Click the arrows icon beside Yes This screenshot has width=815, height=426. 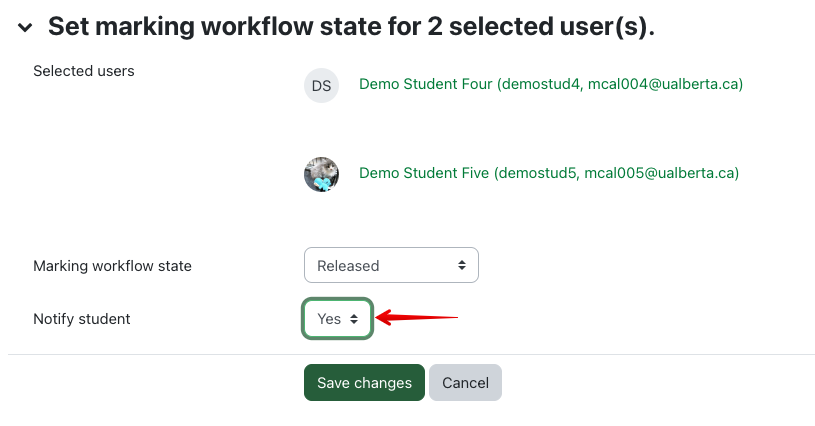point(354,319)
